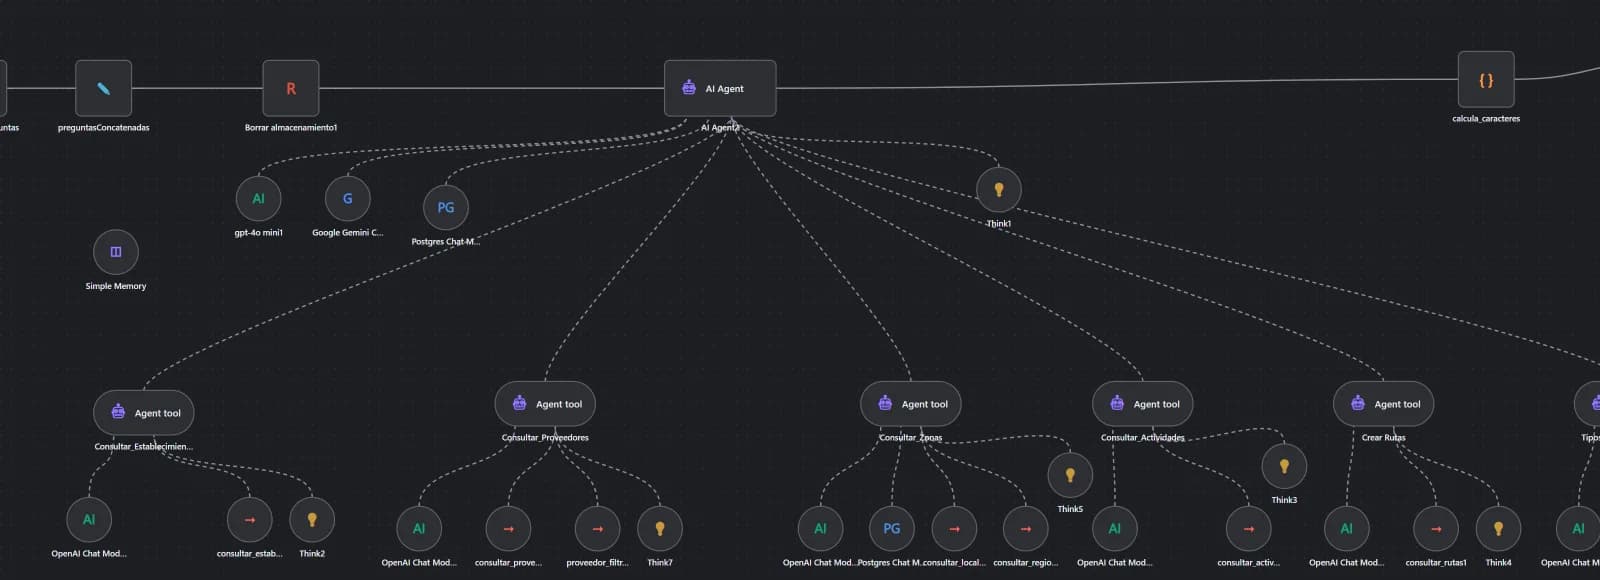Select the Think7 node
1600x580 pixels.
coord(660,528)
